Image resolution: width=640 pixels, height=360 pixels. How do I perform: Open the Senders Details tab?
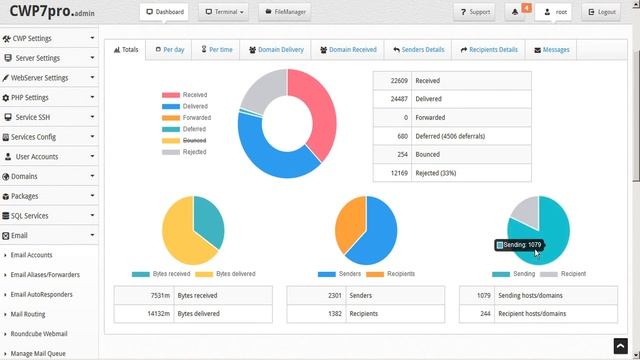pyautogui.click(x=418, y=50)
